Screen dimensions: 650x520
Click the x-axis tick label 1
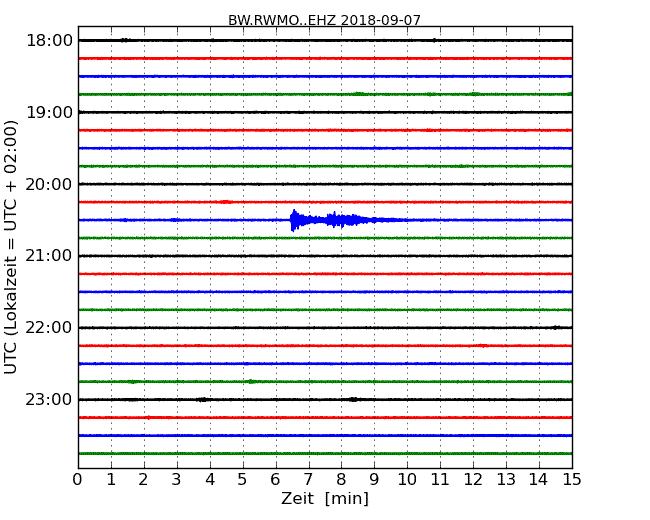(x=111, y=479)
